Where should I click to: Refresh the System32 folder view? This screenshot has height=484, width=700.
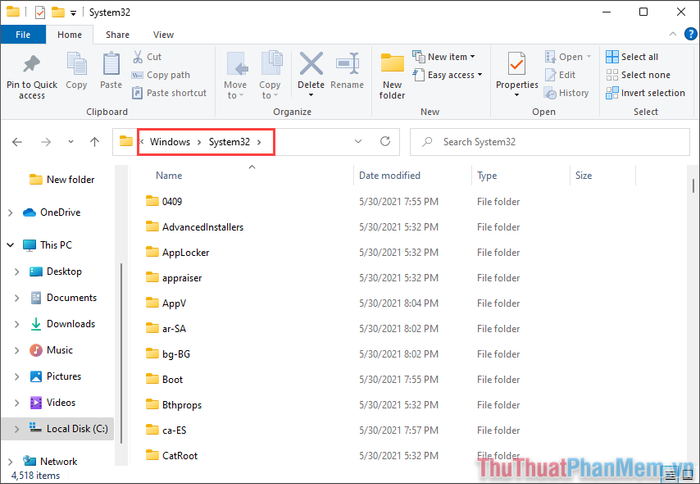point(385,142)
